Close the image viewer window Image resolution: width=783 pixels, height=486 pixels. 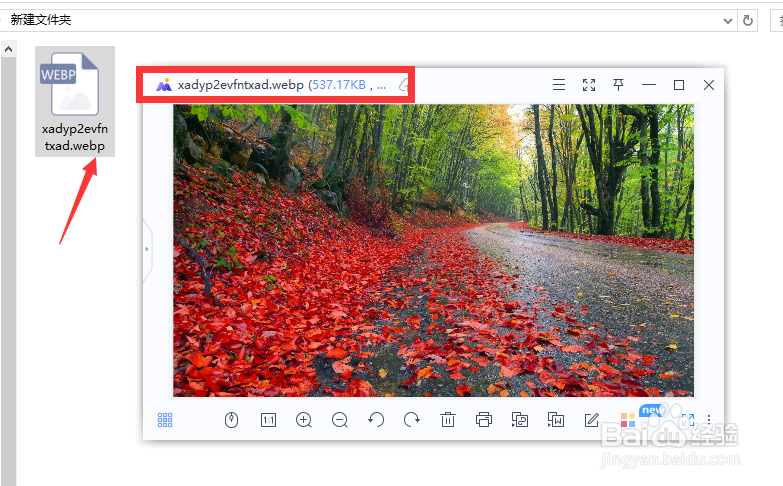[x=709, y=85]
